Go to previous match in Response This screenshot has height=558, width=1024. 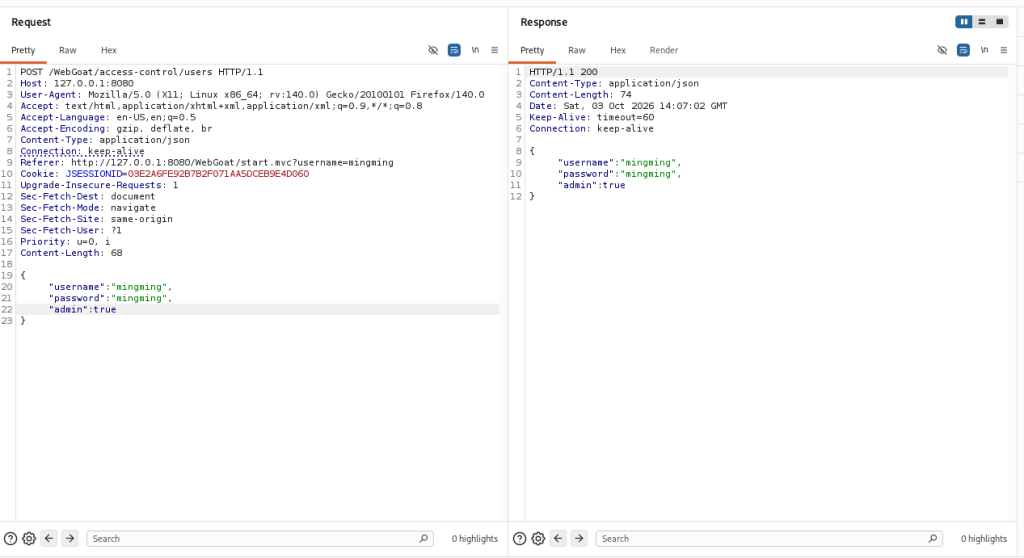coord(558,538)
